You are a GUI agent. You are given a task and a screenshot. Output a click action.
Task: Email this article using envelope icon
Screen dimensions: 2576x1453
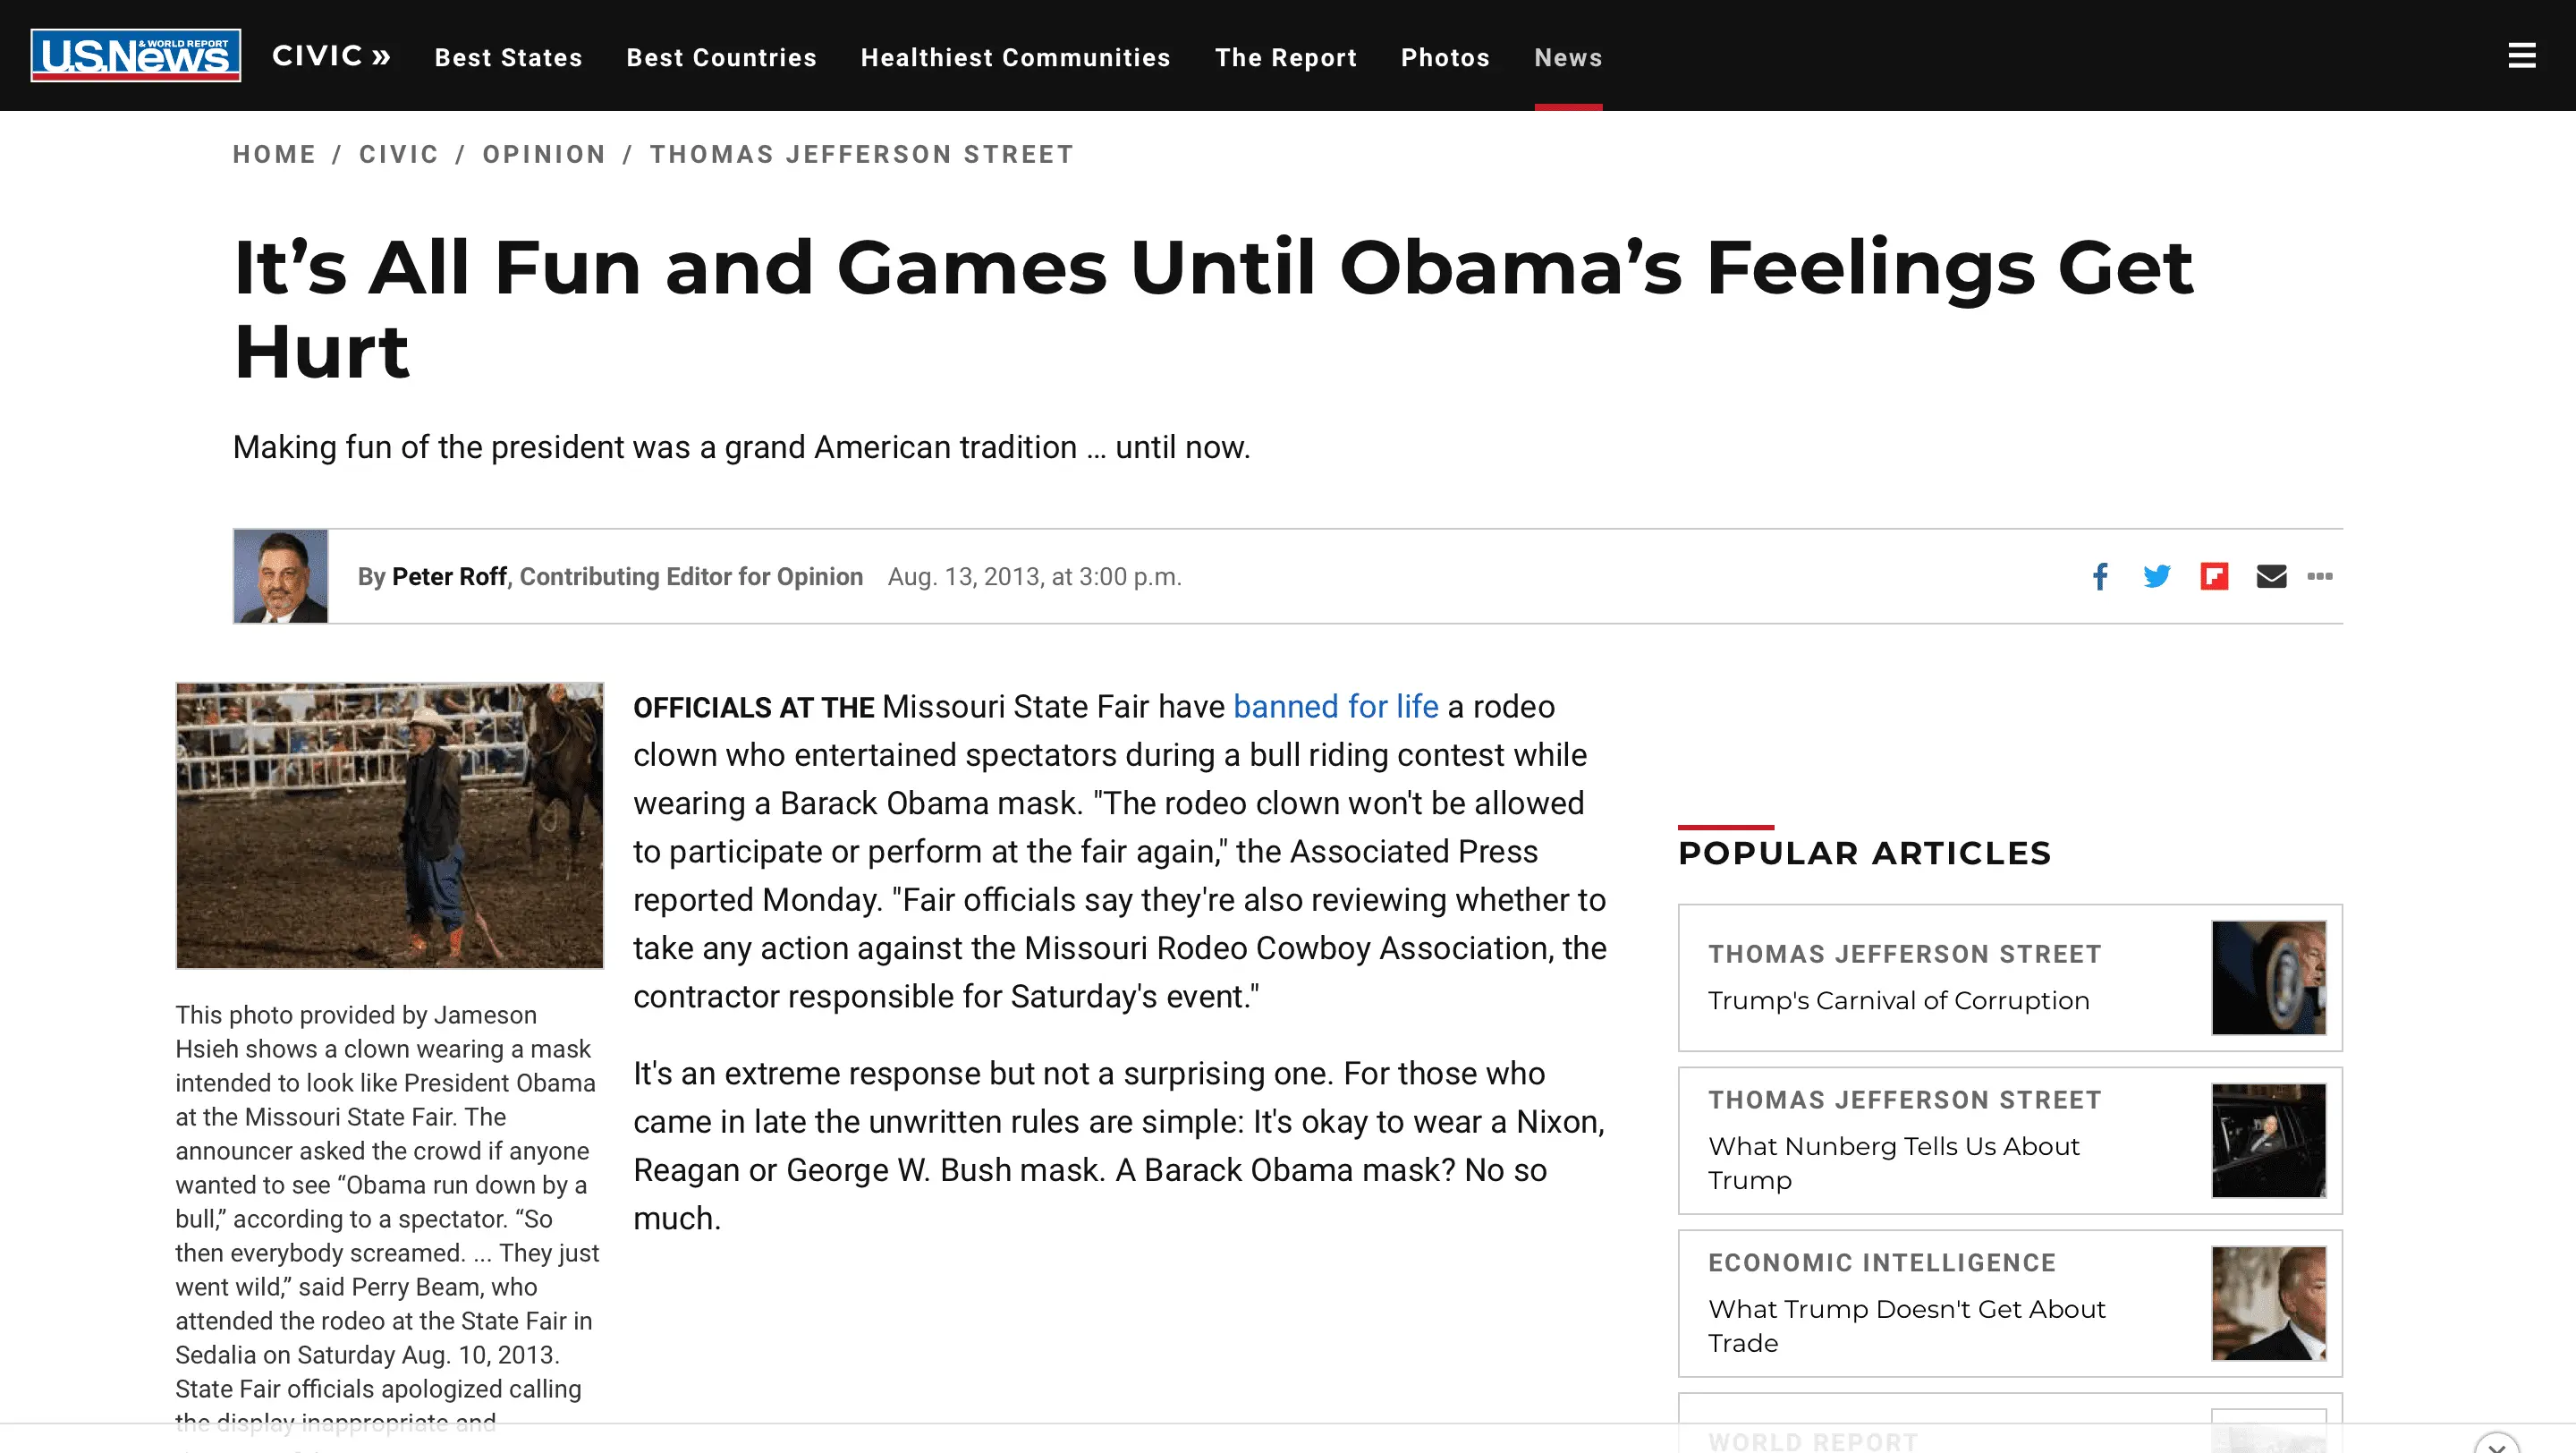(x=2271, y=576)
